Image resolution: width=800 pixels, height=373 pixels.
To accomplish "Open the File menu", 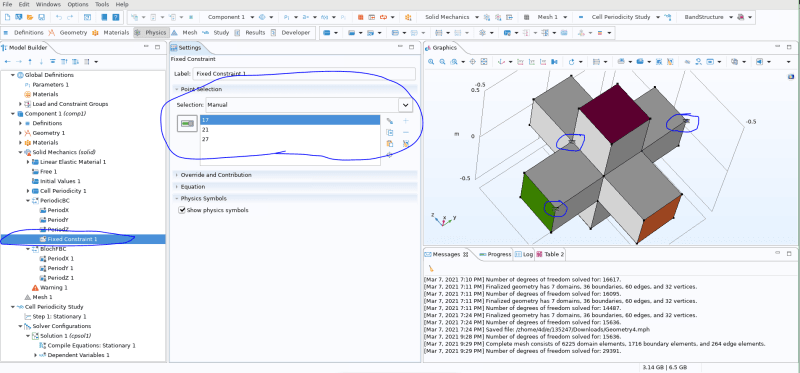I will coord(7,4).
